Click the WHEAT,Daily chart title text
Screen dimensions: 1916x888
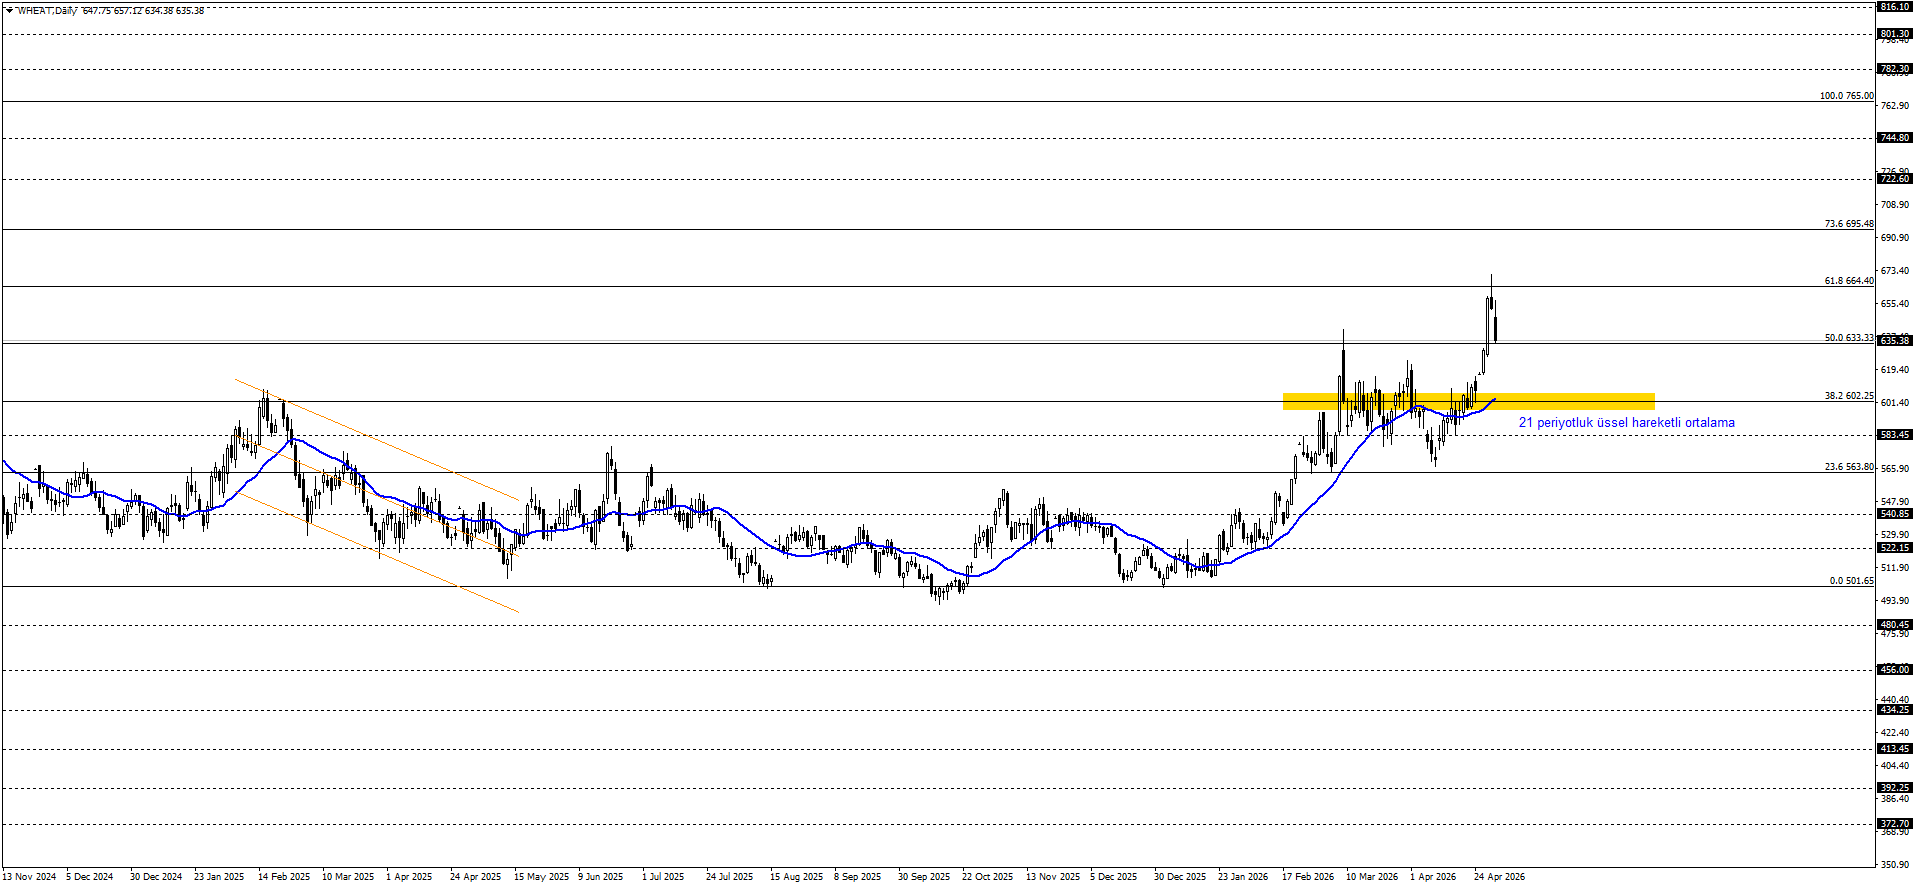[47, 11]
